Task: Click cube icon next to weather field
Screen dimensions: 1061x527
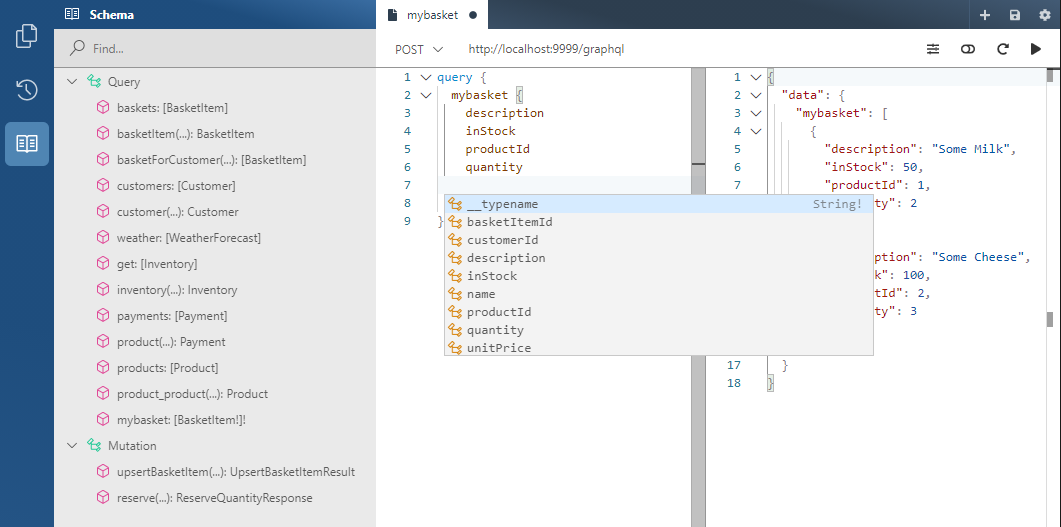Action: 103,237
